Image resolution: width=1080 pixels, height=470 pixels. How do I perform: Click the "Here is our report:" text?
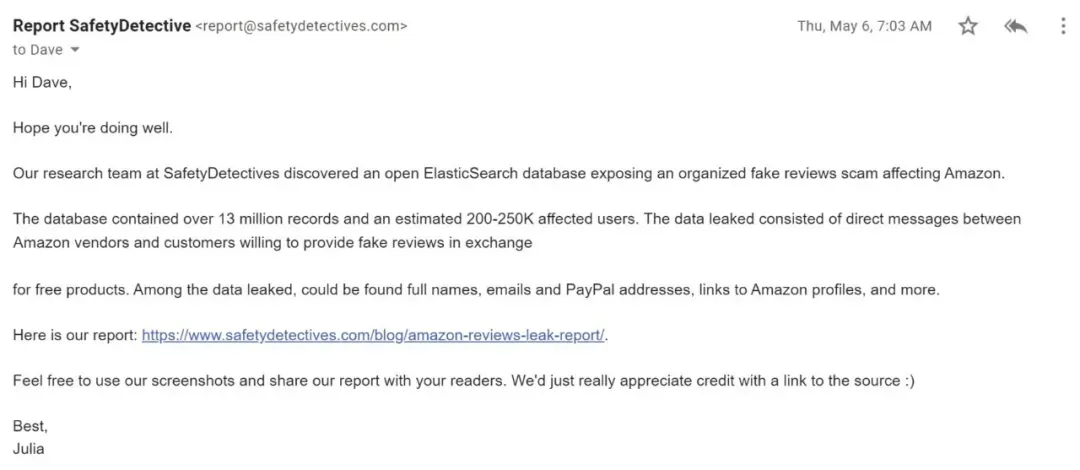75,336
